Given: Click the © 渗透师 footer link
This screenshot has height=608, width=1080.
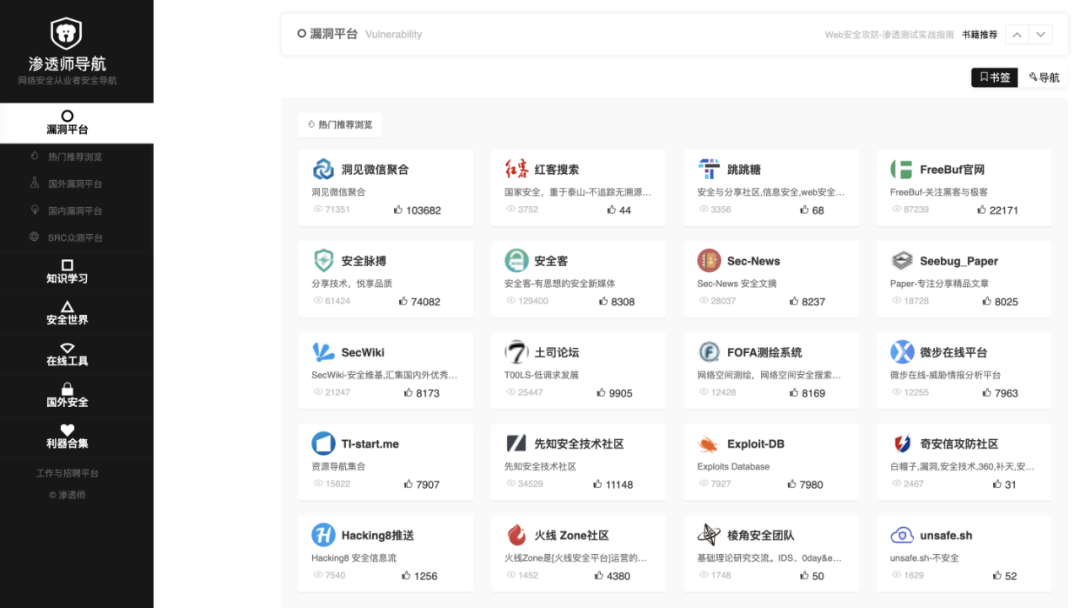Looking at the screenshot, I should coord(68,494).
